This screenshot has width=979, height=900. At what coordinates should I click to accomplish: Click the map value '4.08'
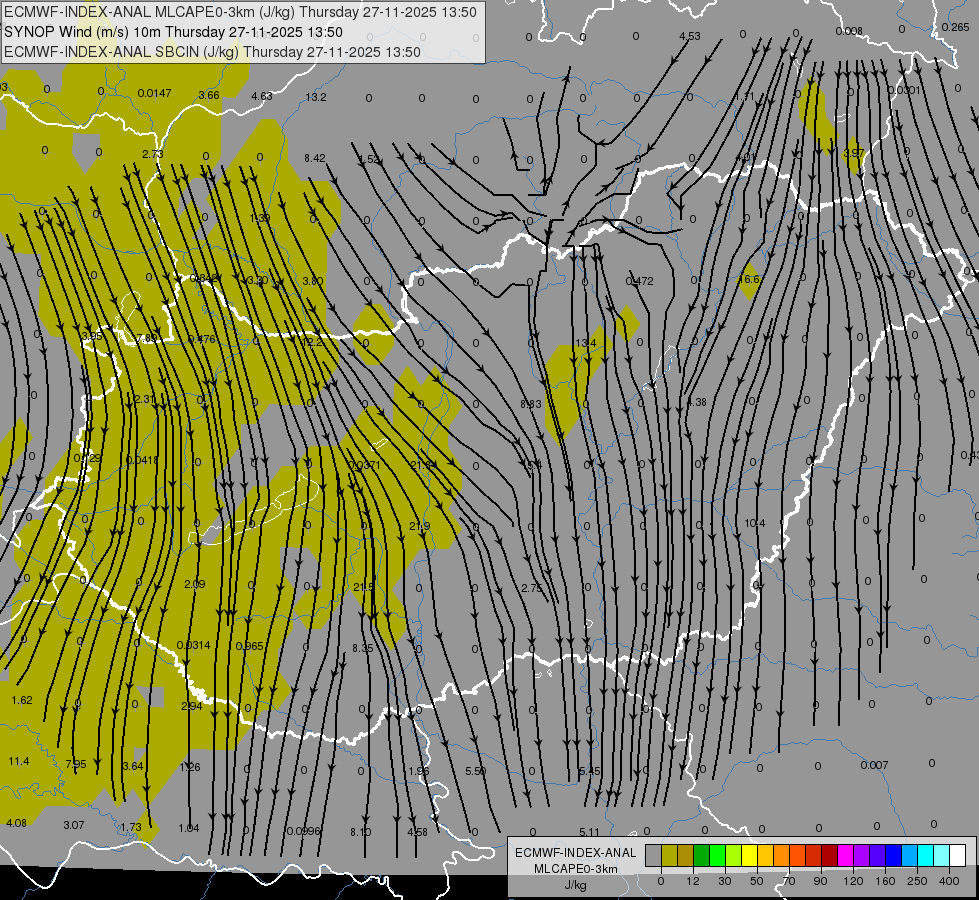[16, 823]
